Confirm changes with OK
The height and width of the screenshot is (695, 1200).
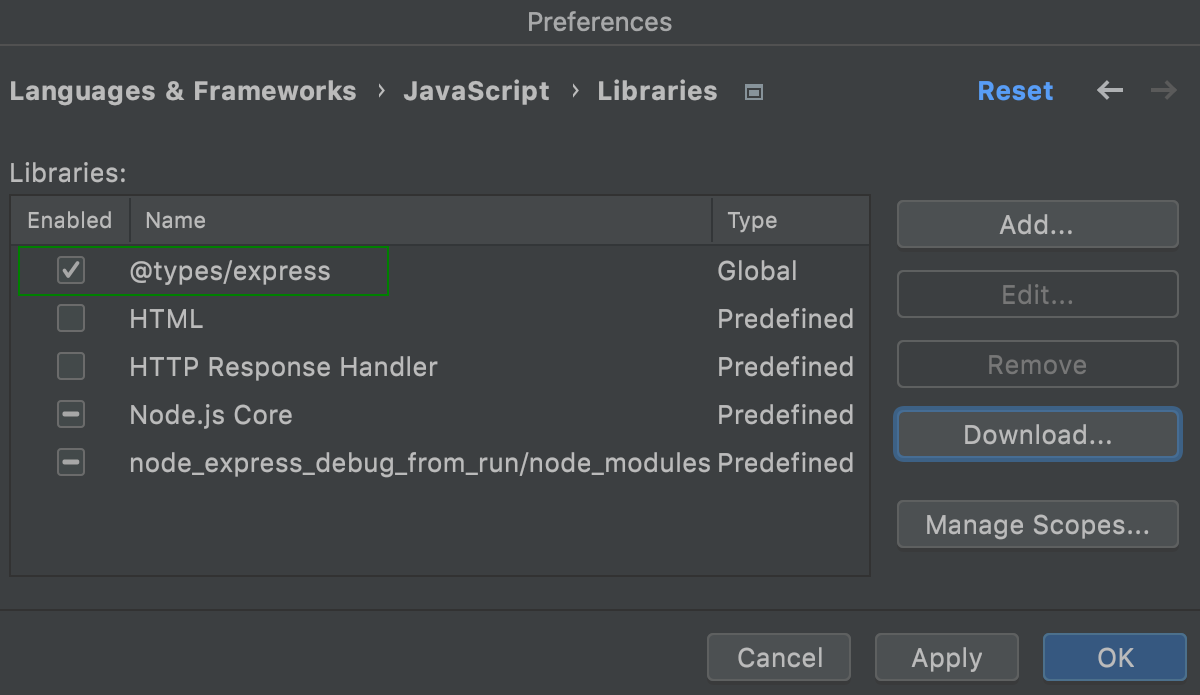click(1113, 657)
